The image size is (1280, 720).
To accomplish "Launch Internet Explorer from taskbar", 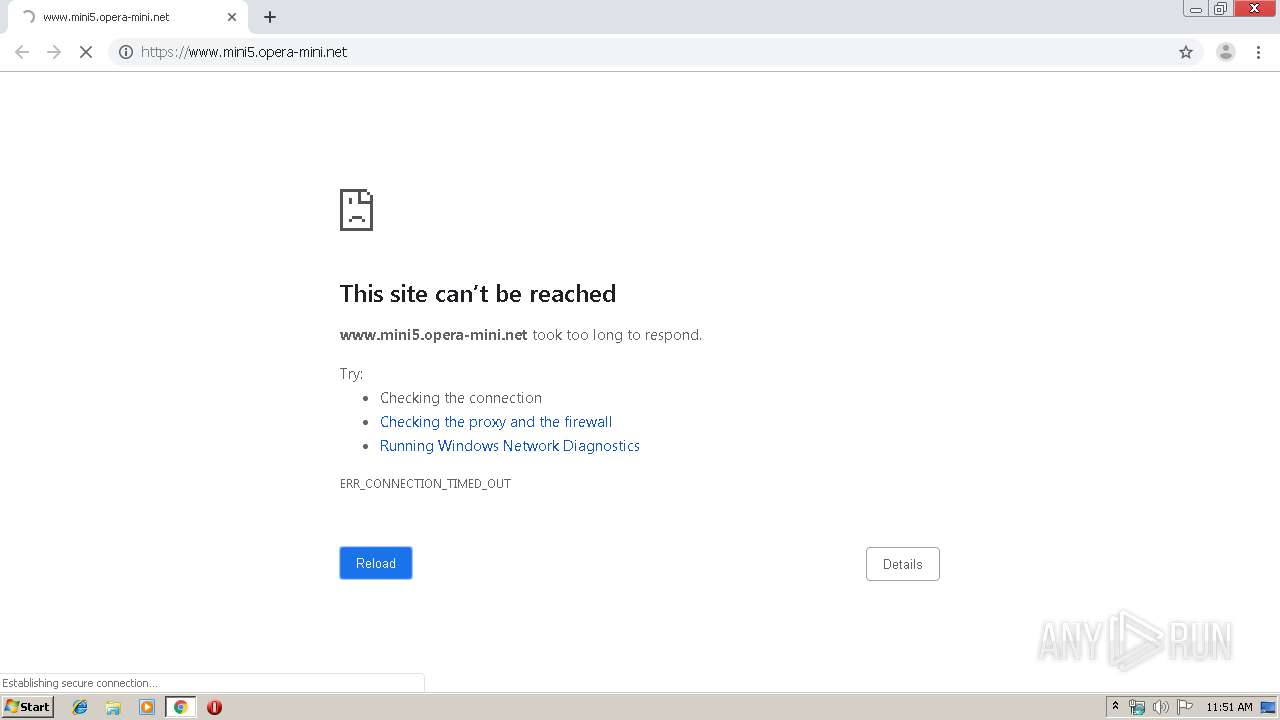I will (80, 707).
